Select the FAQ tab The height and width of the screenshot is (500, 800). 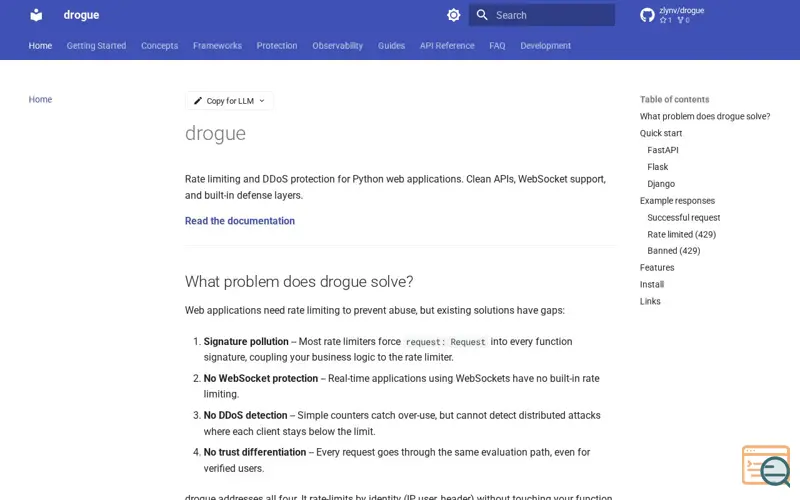[x=497, y=46]
